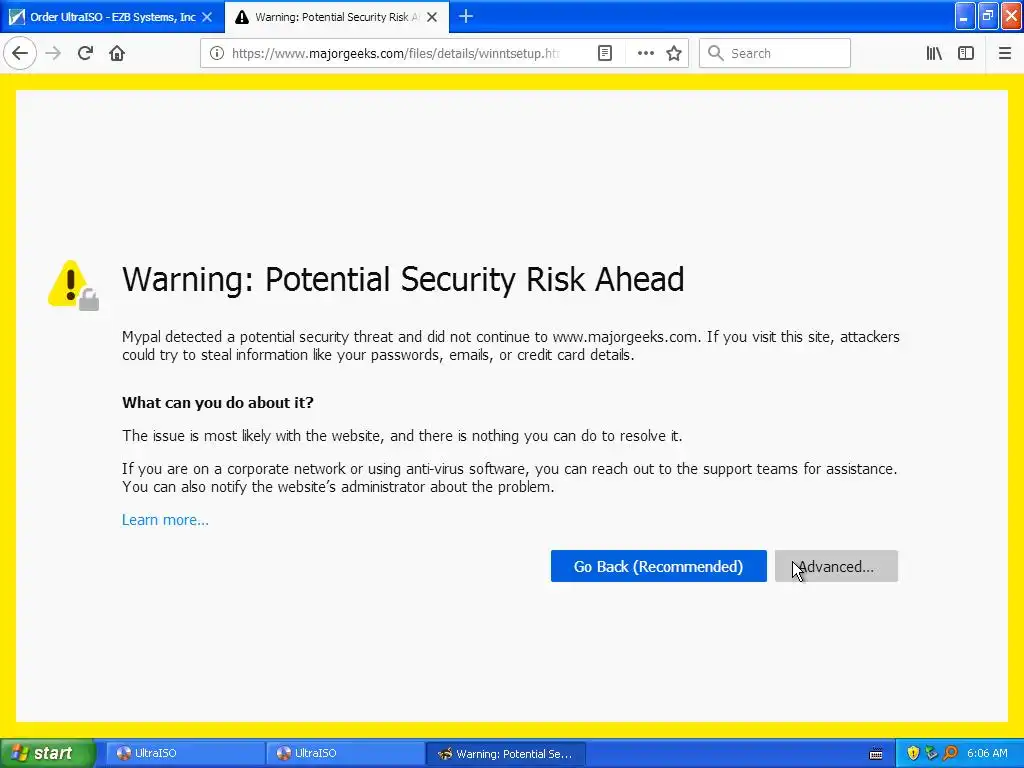Click the Warning: Potential Security Risk Ahead heading
The image size is (1024, 768).
point(403,280)
